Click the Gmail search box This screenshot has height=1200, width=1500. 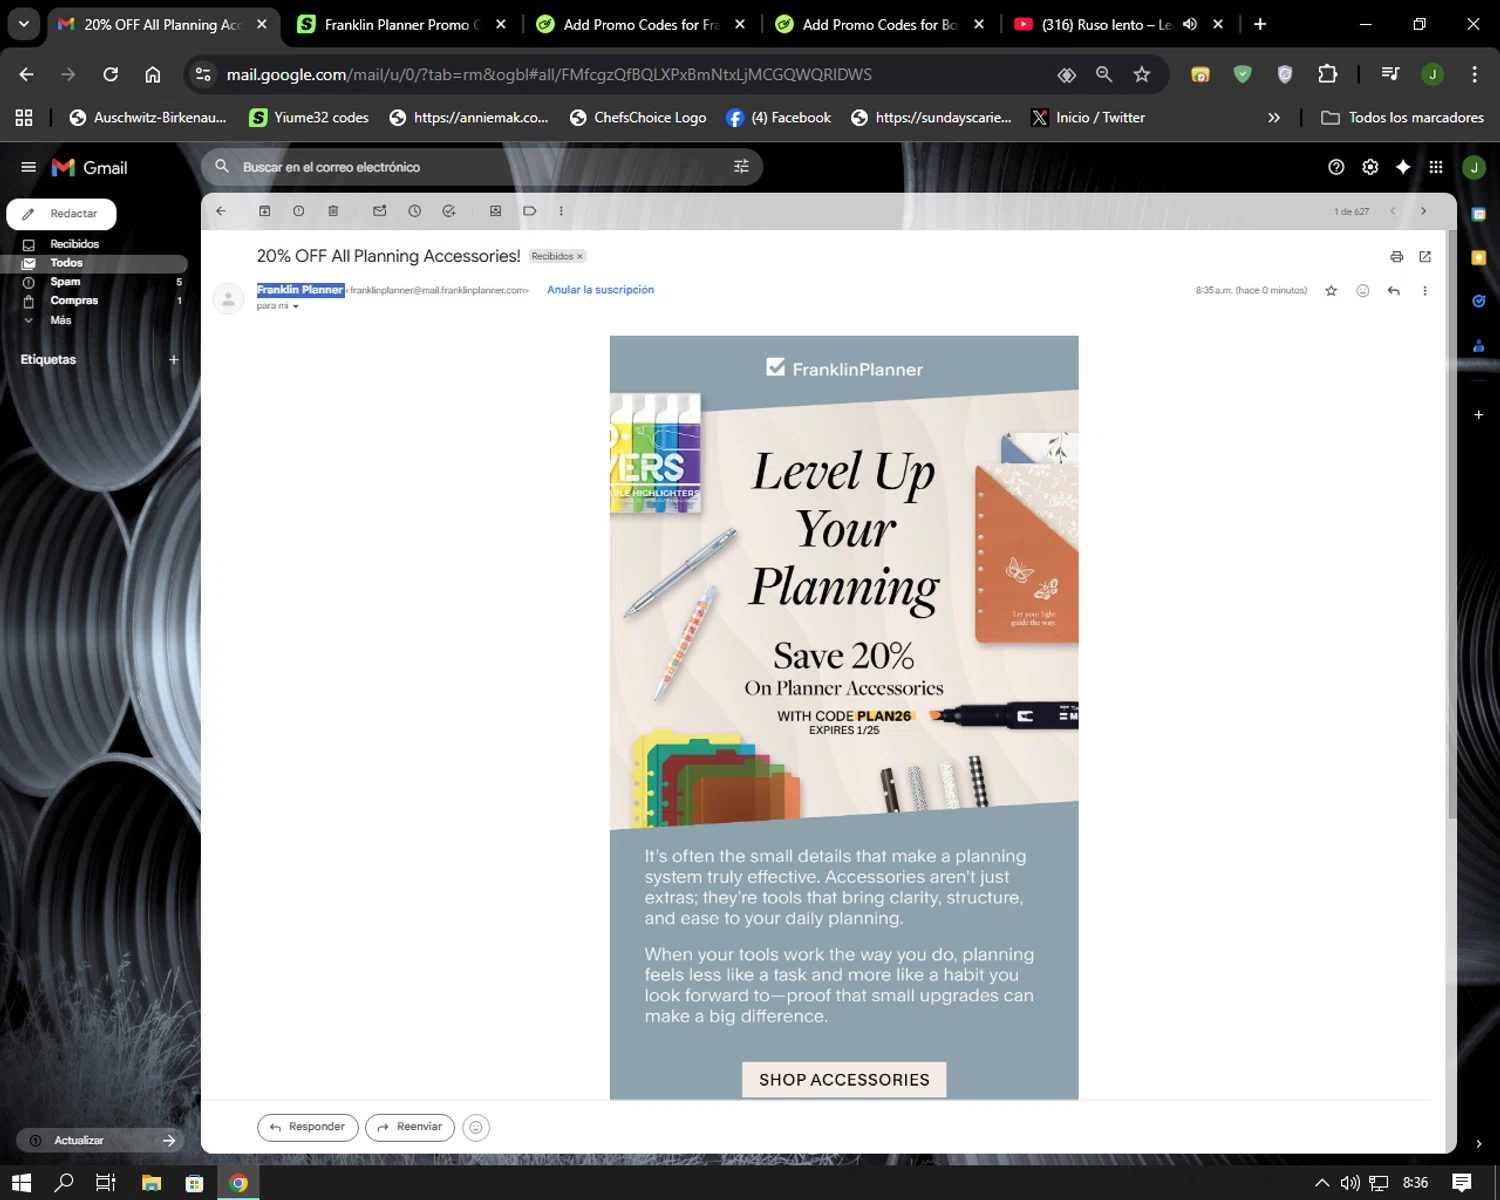click(481, 167)
